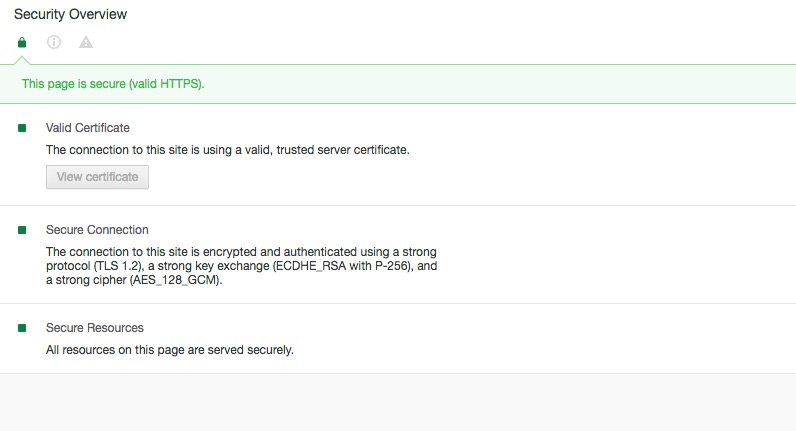Select the Valid Certificate section title
This screenshot has height=431, width=796.
(x=88, y=128)
